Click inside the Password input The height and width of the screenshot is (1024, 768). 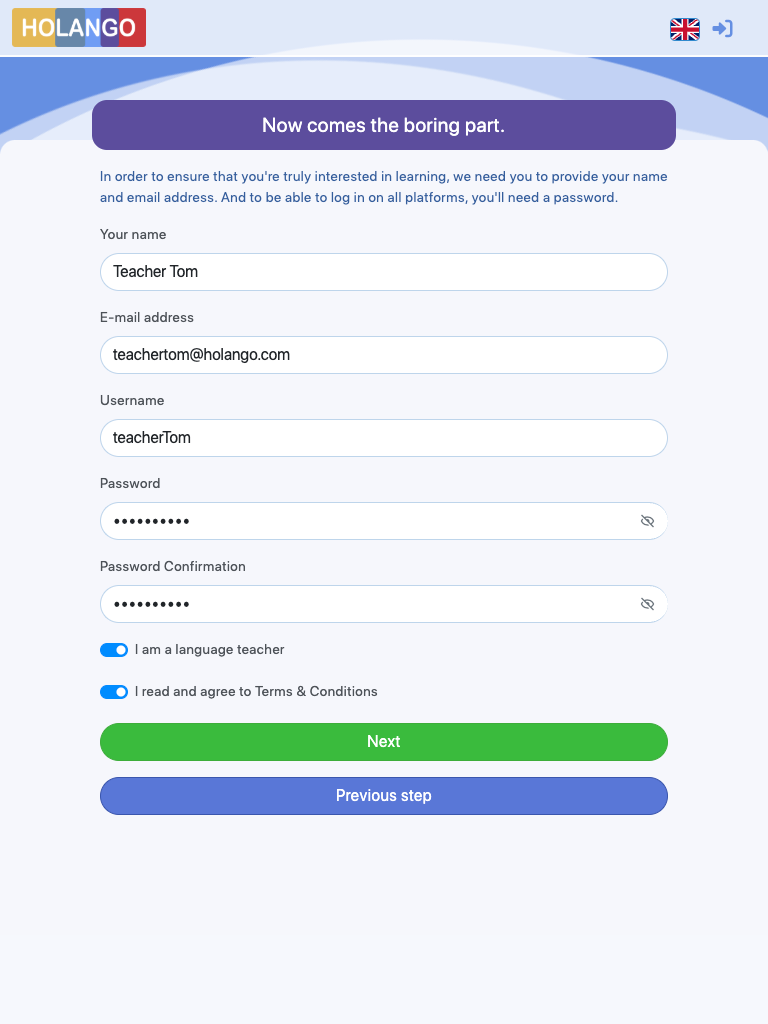click(370, 521)
